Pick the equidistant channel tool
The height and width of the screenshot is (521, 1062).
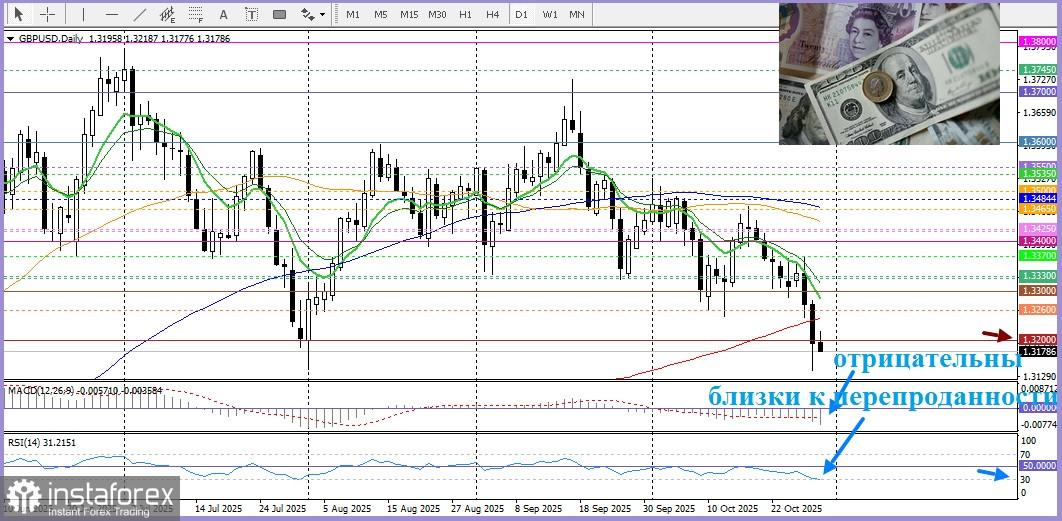[x=168, y=14]
